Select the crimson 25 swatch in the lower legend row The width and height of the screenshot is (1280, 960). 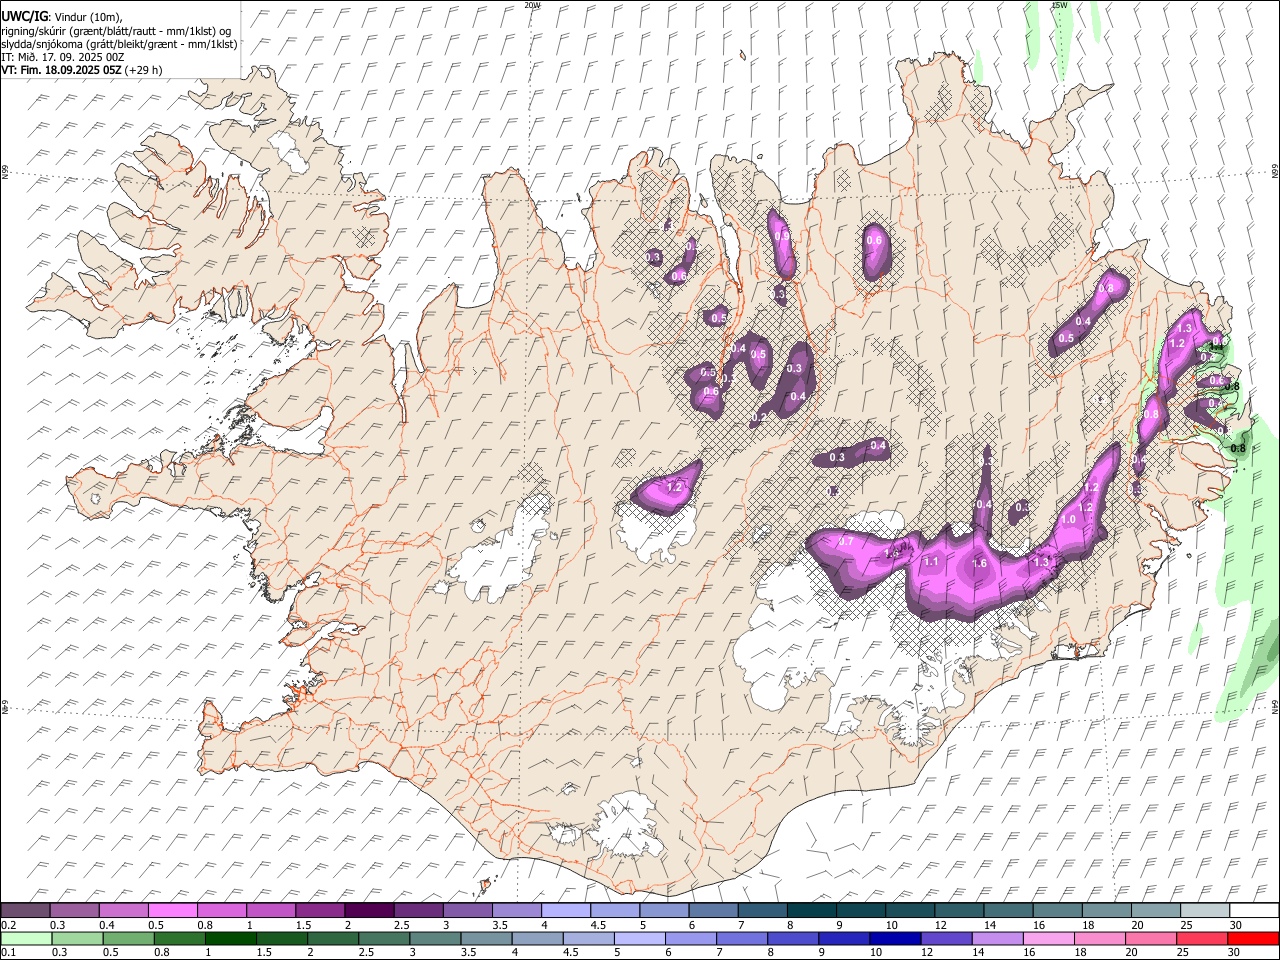(1202, 938)
